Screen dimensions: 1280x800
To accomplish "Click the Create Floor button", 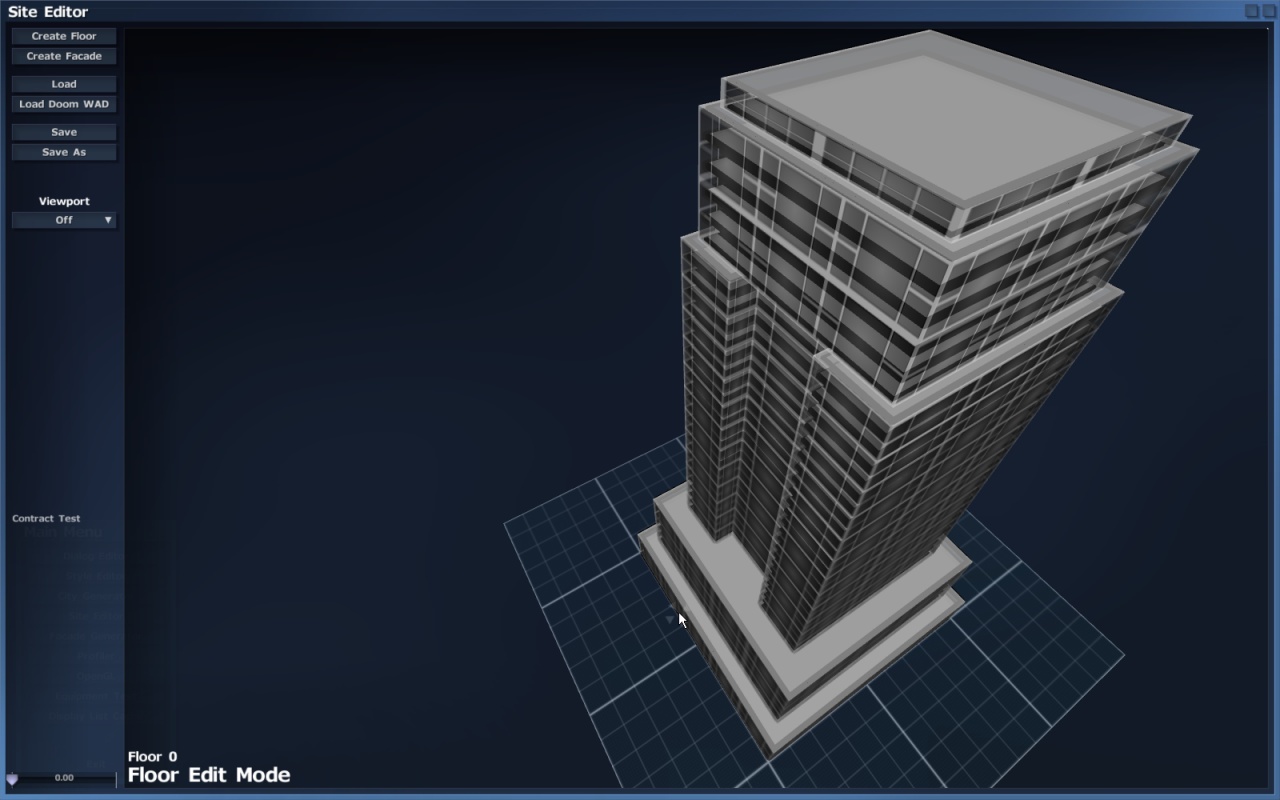I will [x=64, y=36].
